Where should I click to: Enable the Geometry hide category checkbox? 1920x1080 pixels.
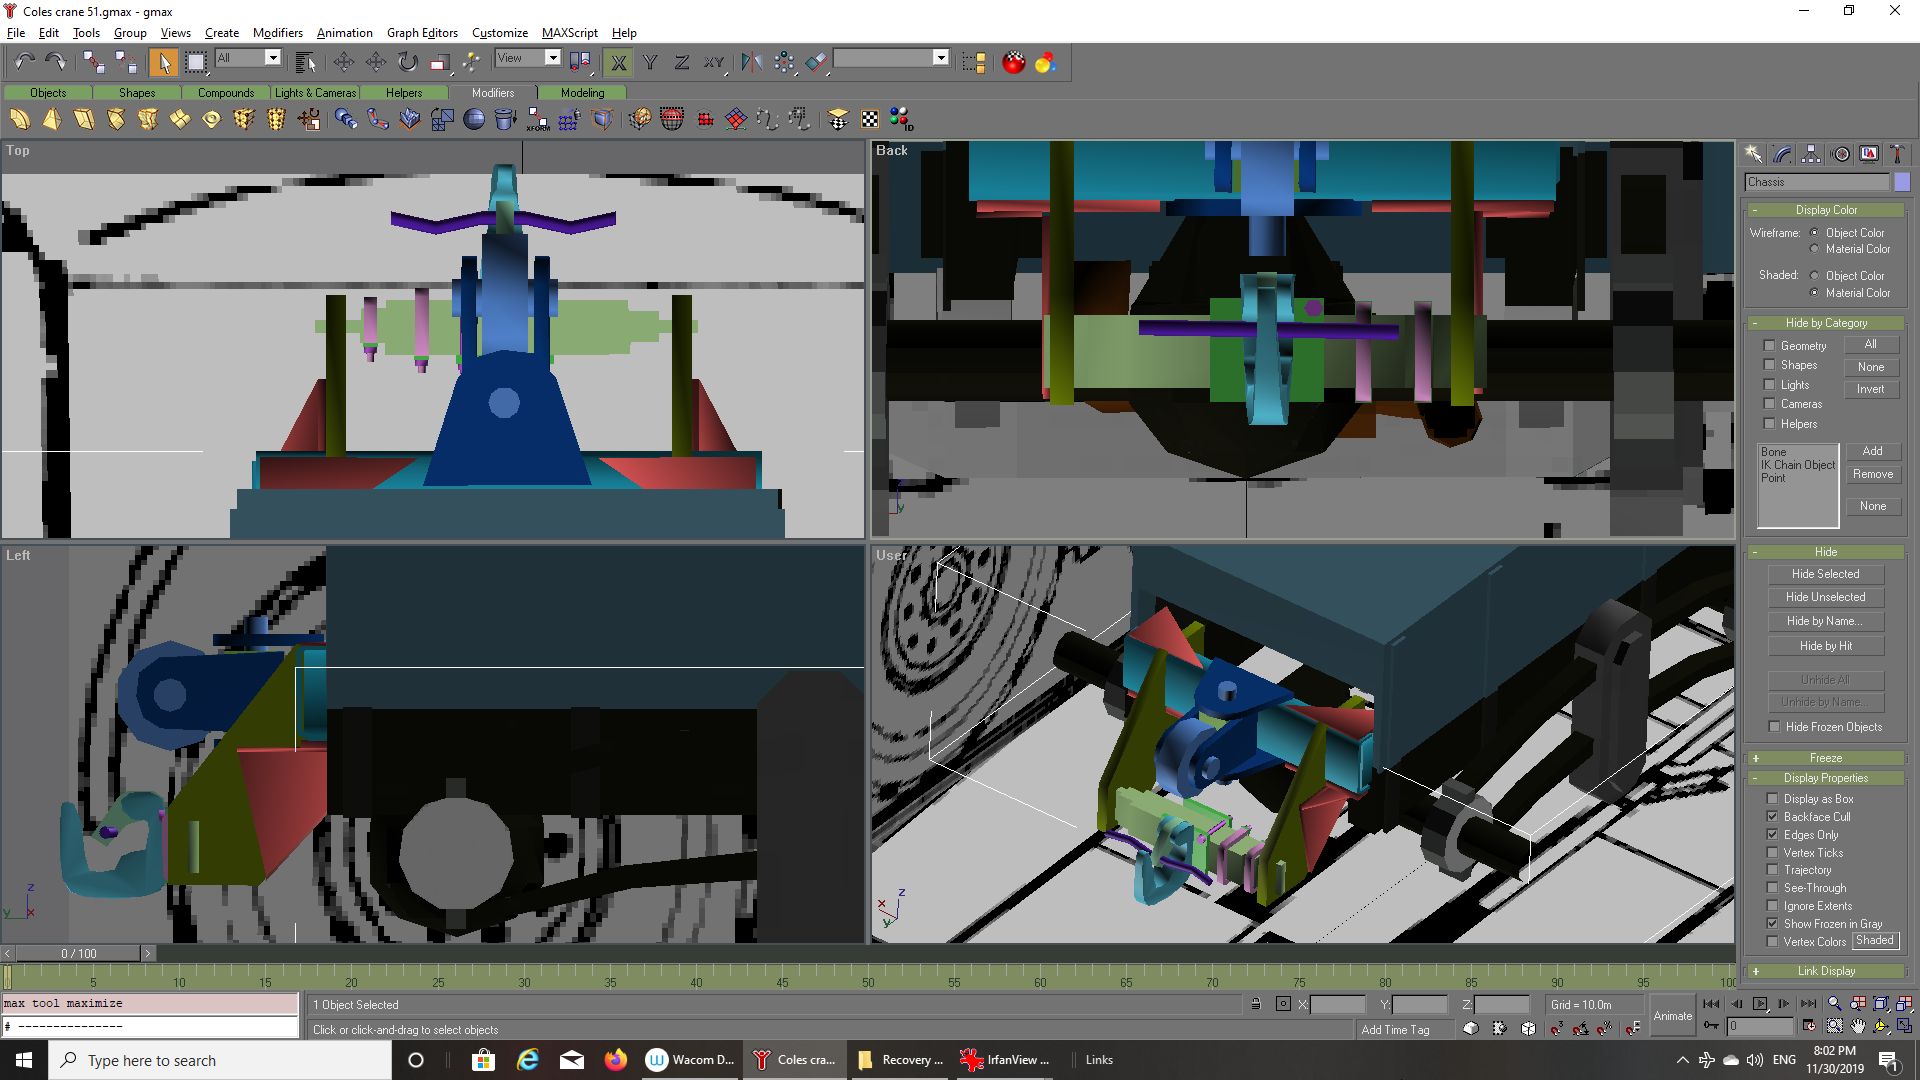[1769, 346]
